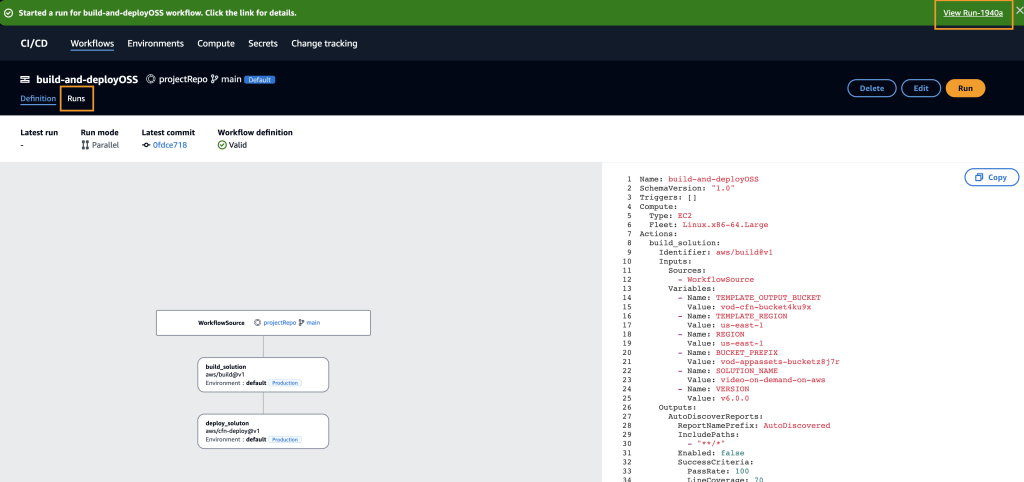This screenshot has height=482, width=1024.
Task: Open the Environments tab
Action: (x=155, y=44)
